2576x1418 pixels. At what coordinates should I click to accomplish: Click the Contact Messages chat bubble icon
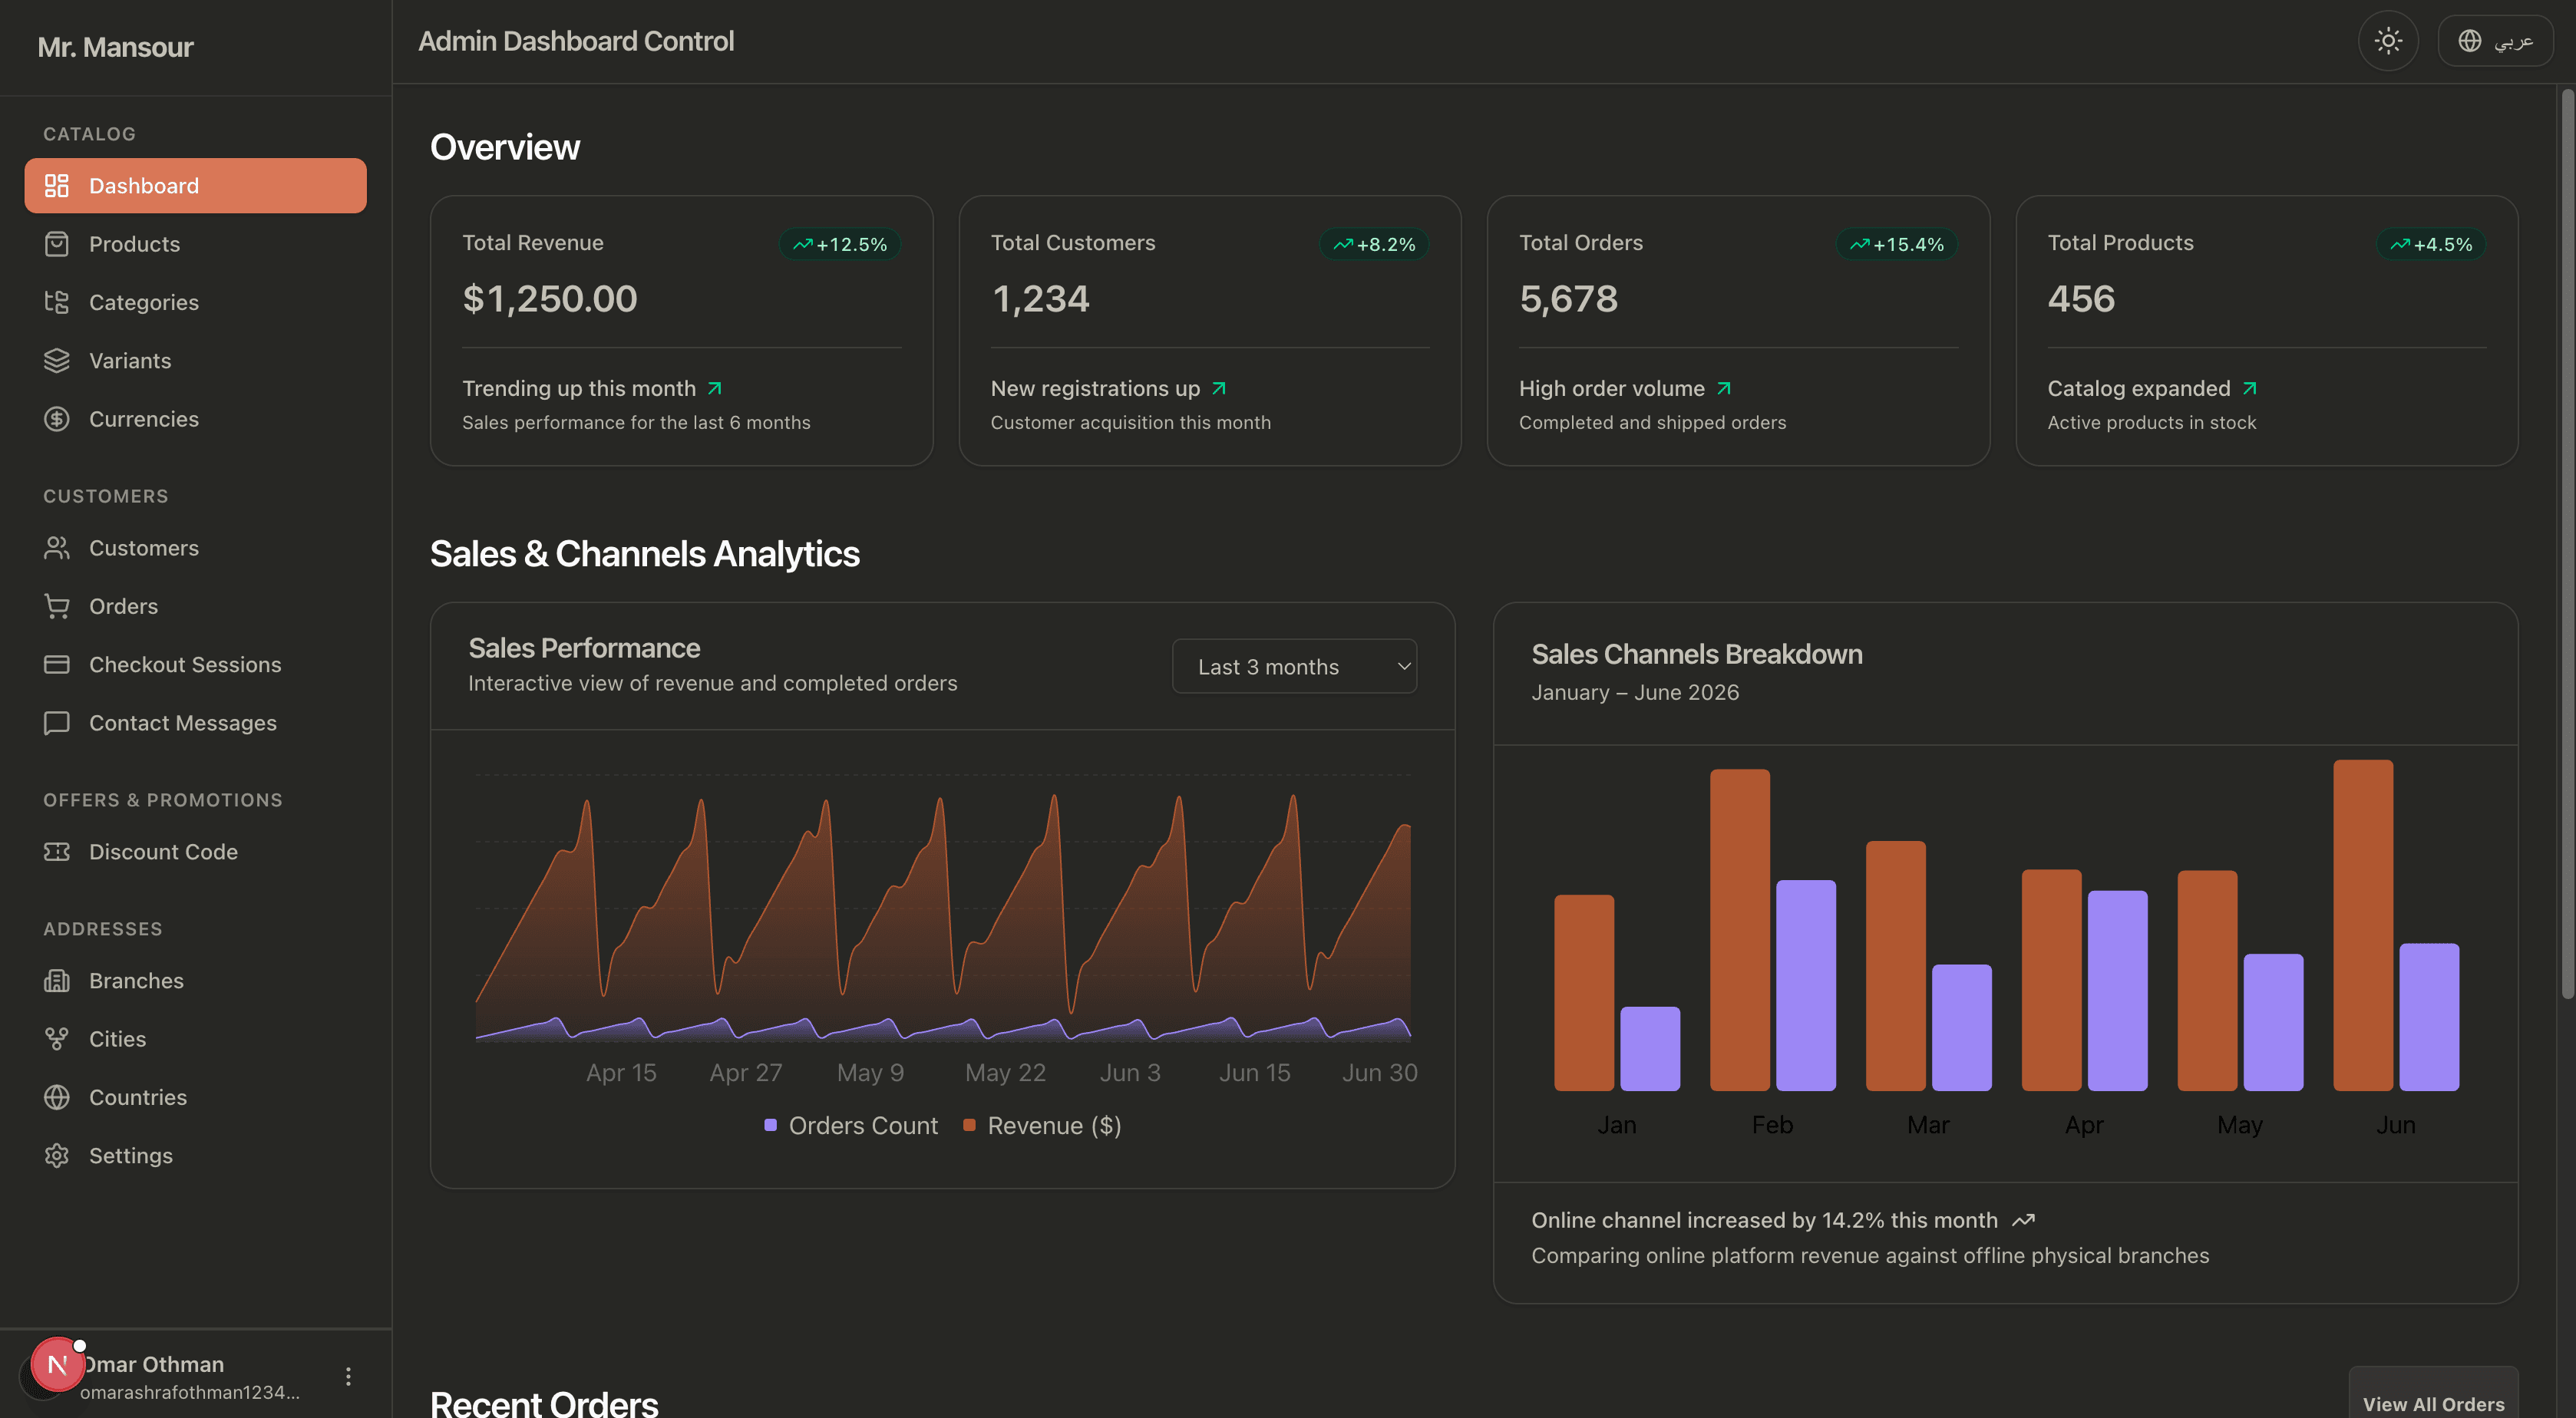point(57,723)
